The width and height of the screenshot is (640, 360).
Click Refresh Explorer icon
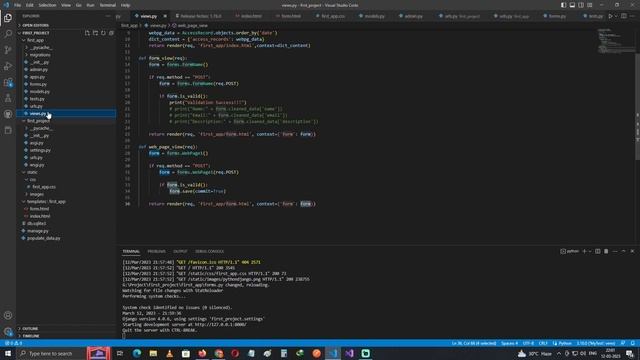coord(103,33)
